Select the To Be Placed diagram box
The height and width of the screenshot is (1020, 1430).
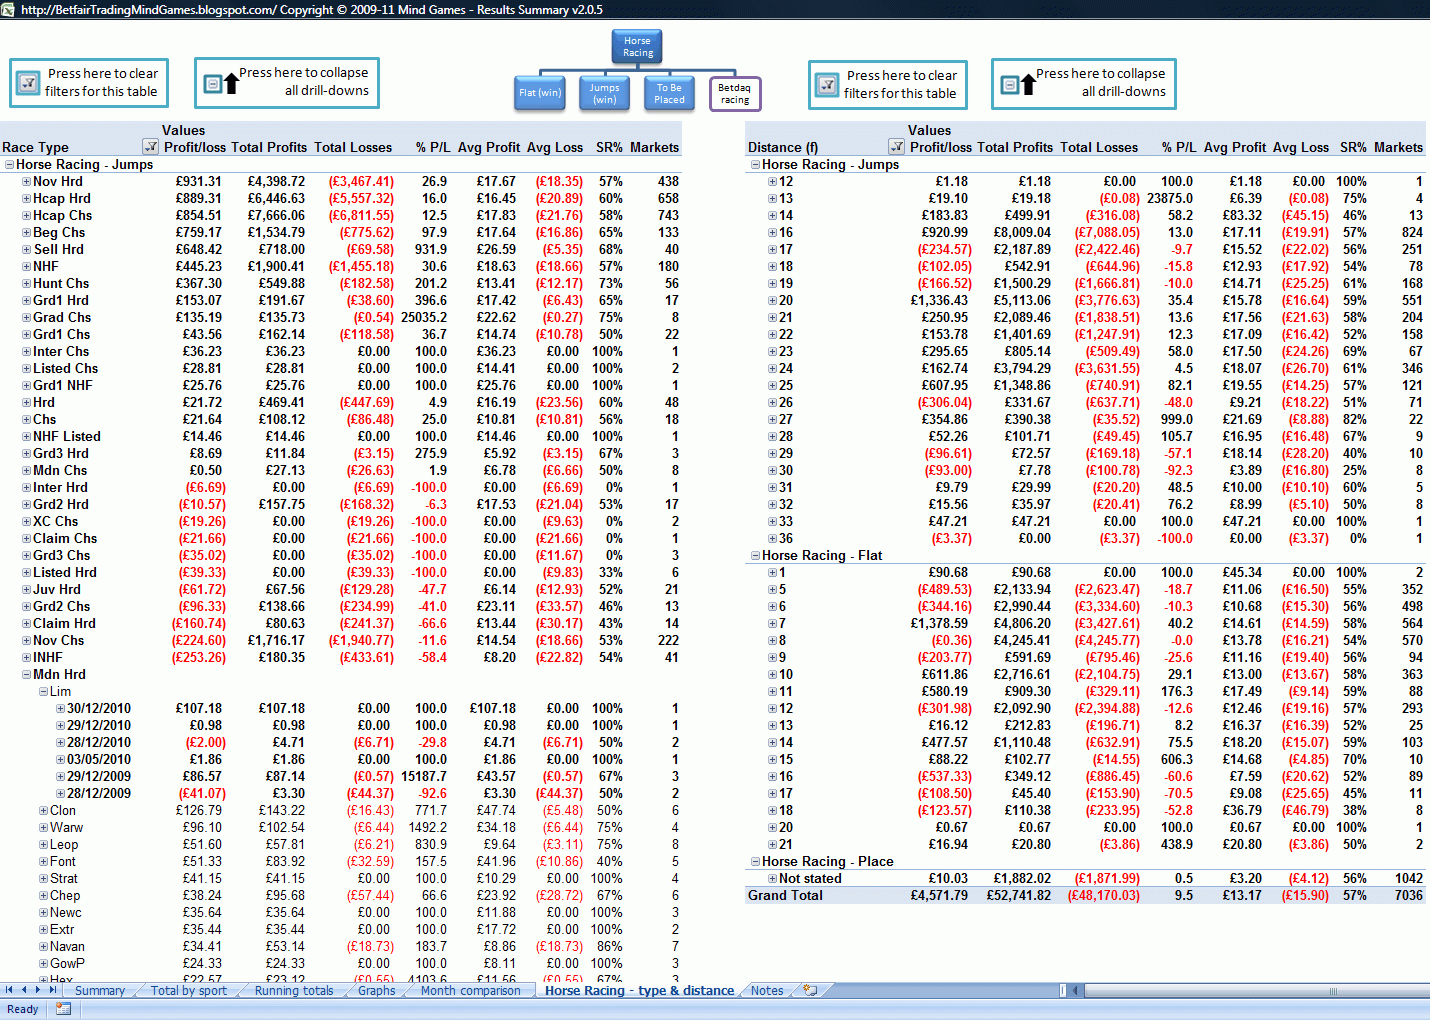click(669, 93)
